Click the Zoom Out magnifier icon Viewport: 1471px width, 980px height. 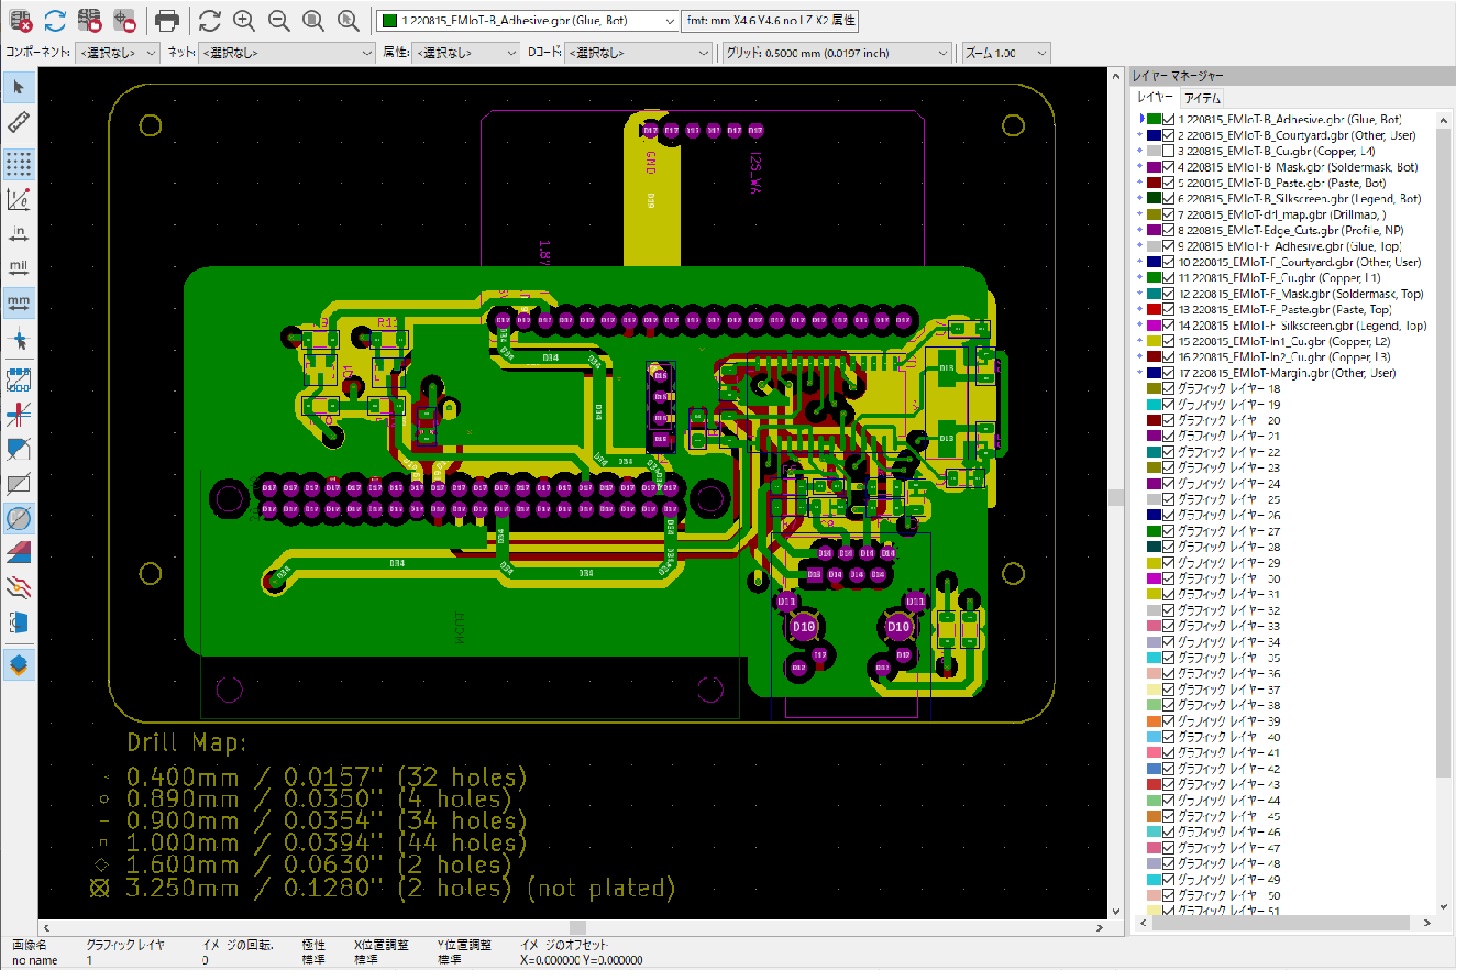click(x=279, y=20)
